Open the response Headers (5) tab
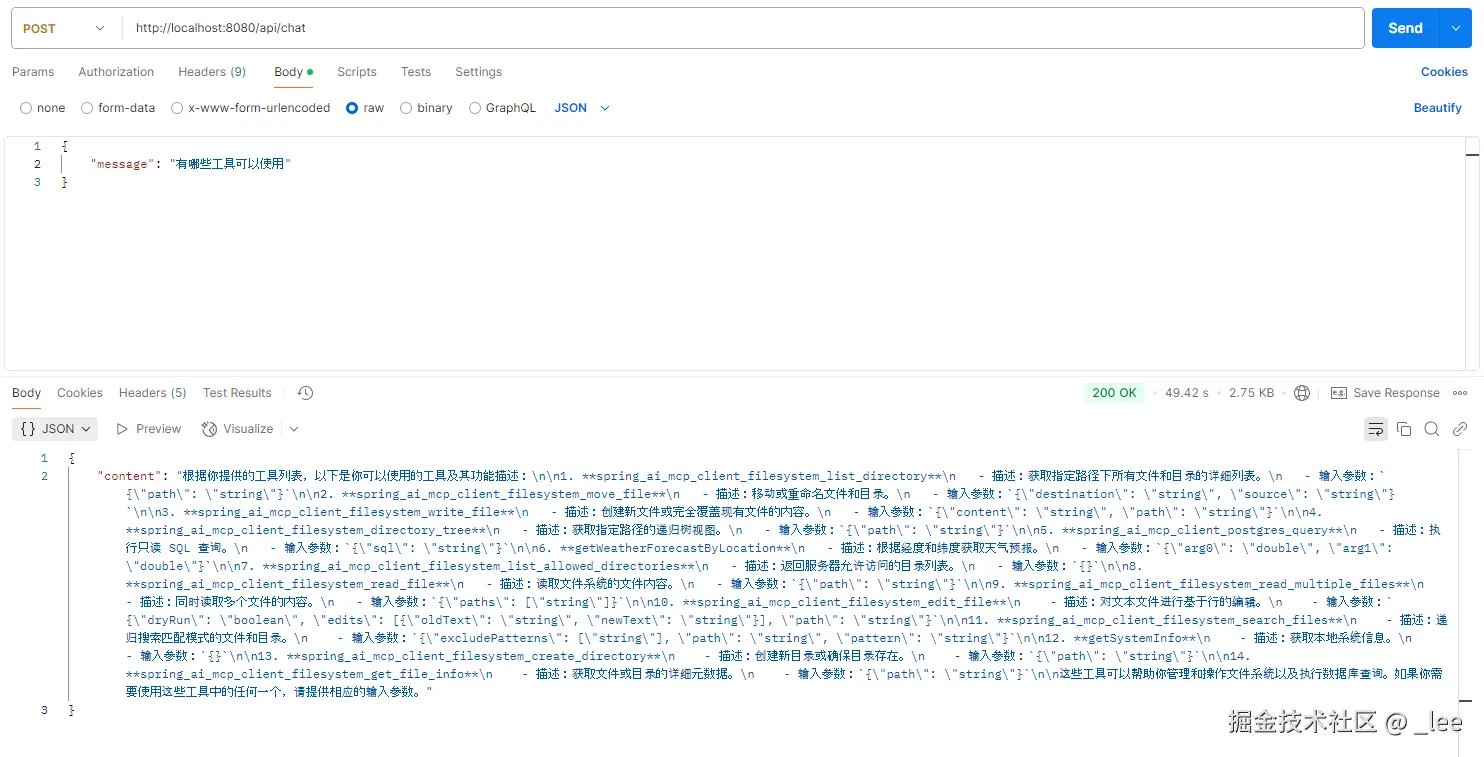This screenshot has height=757, width=1484. [153, 393]
